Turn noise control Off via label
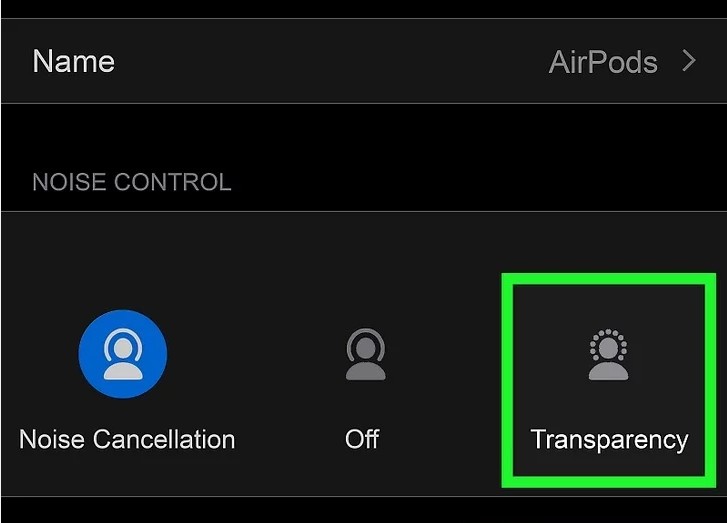 click(362, 439)
